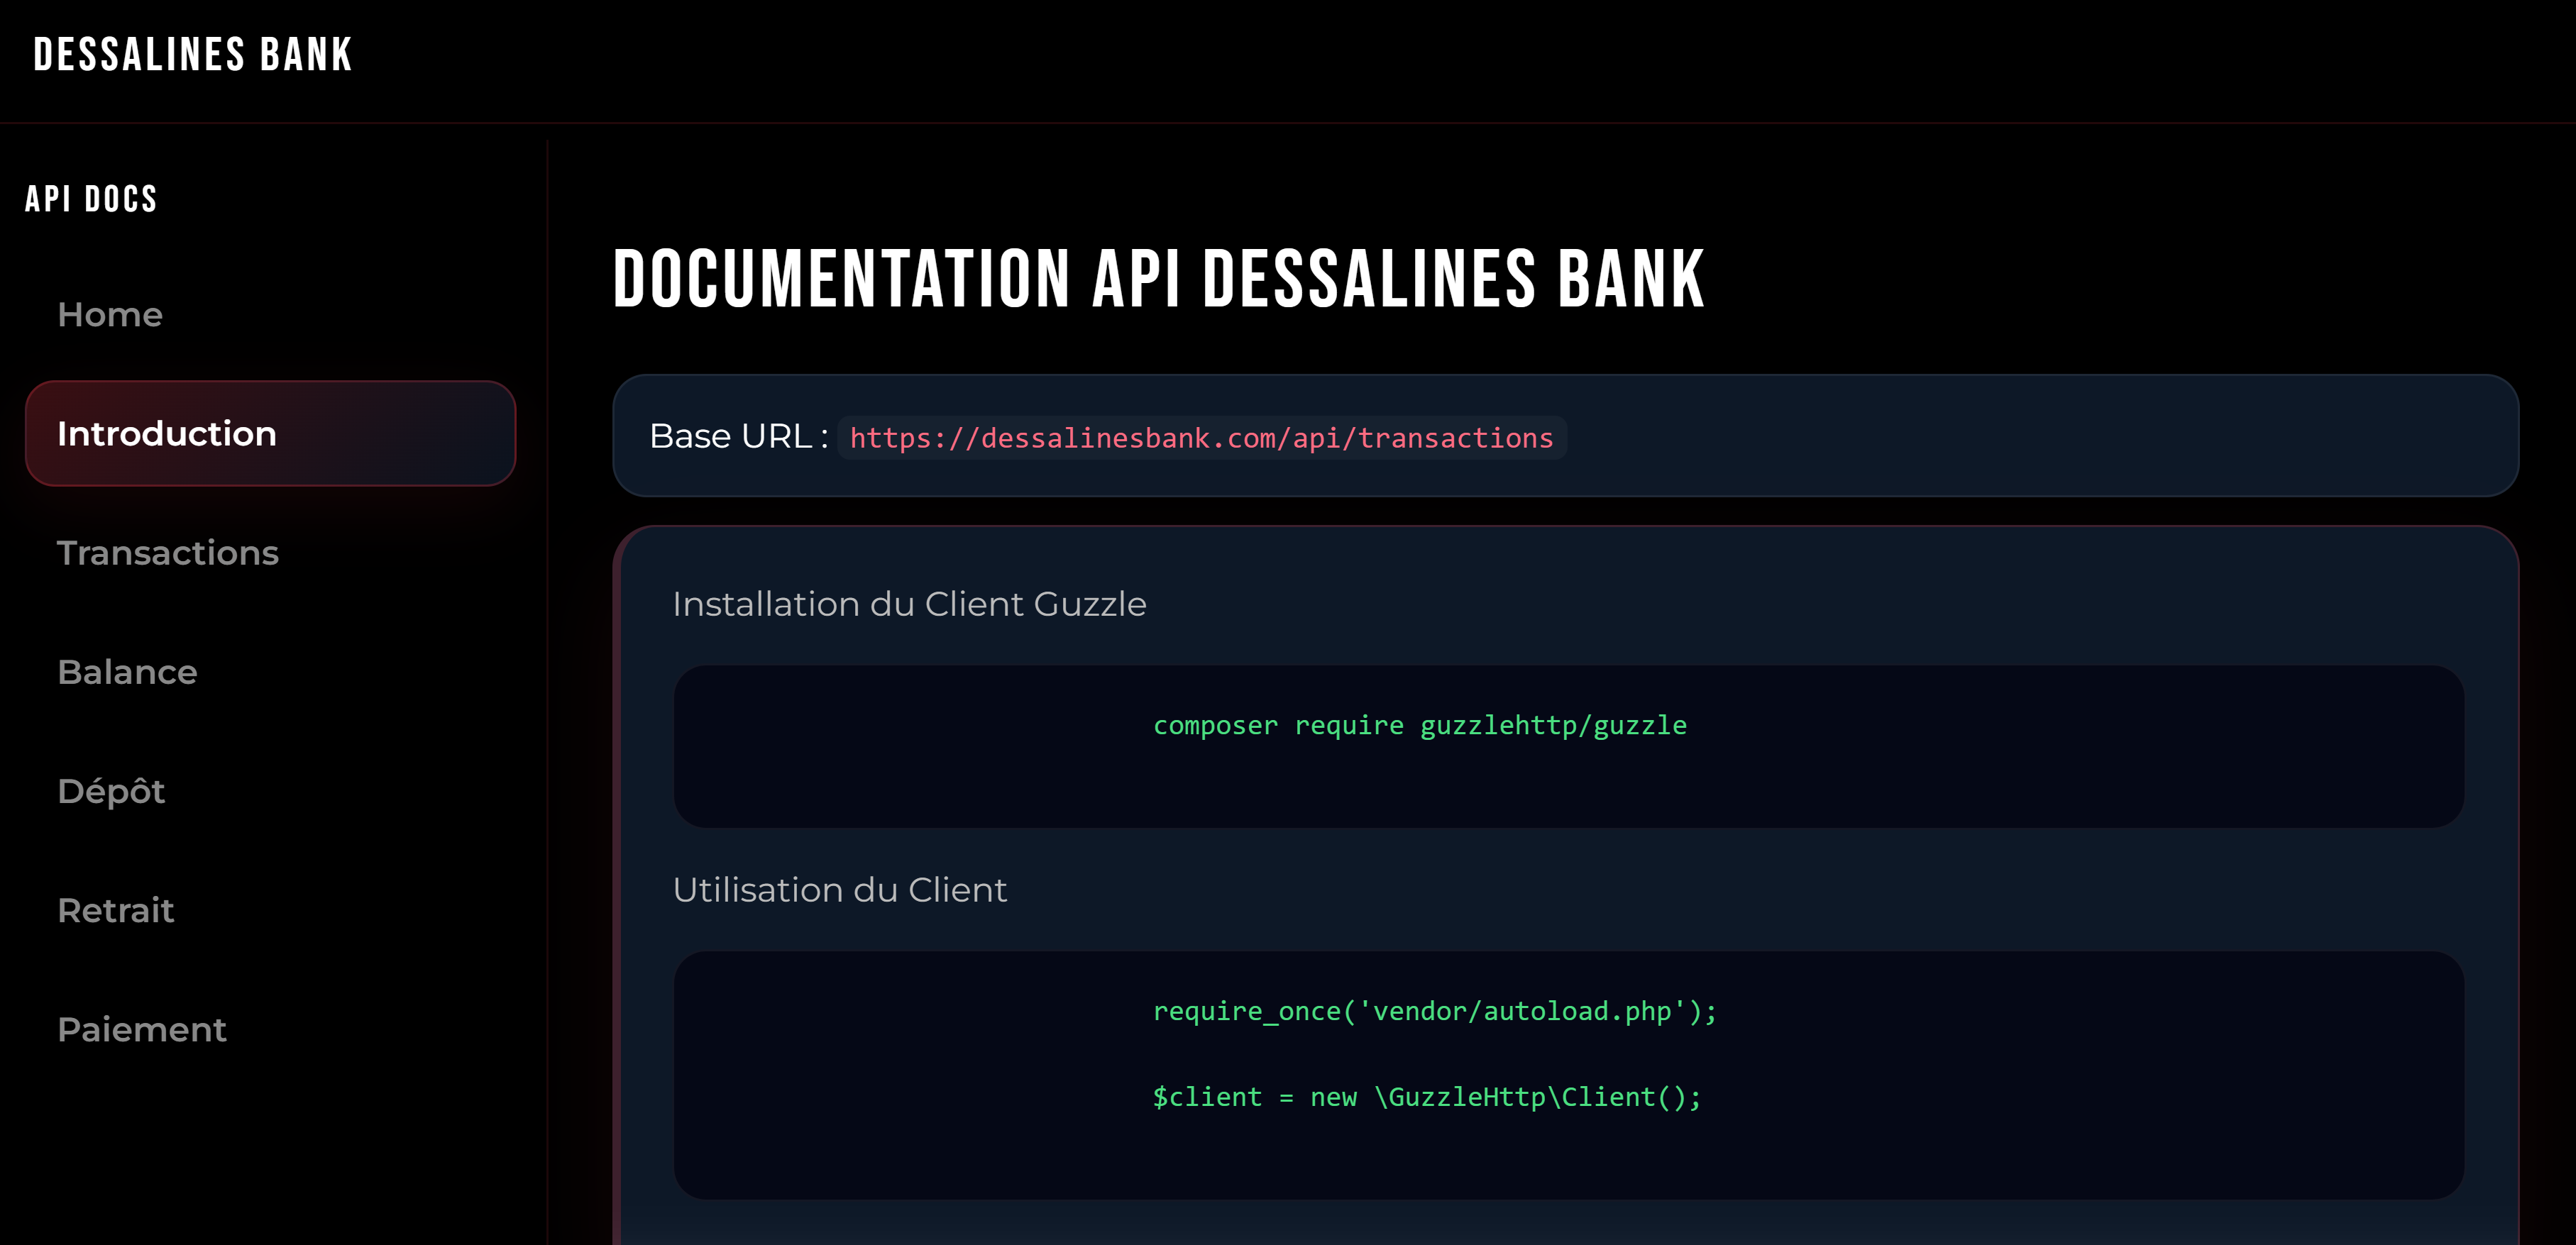This screenshot has height=1245, width=2576.
Task: Click the Utilisation du Client heading
Action: point(839,889)
